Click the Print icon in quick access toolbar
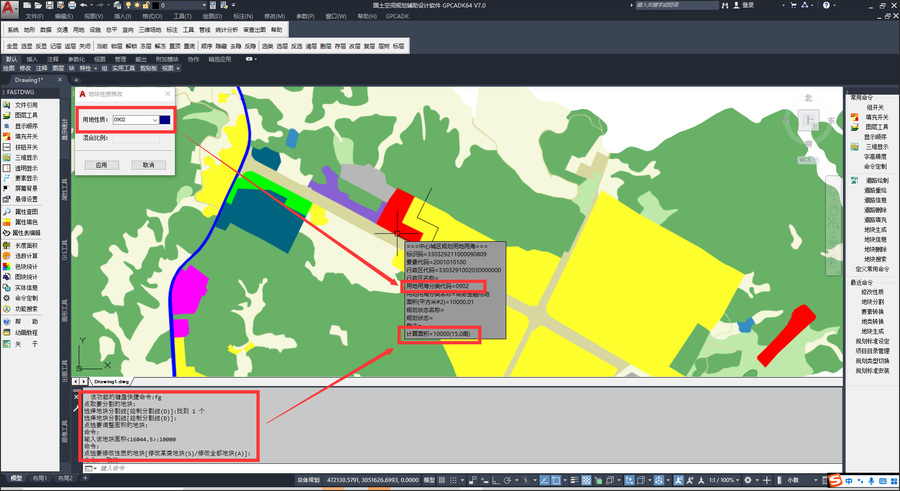The width and height of the screenshot is (900, 491). (72, 5)
